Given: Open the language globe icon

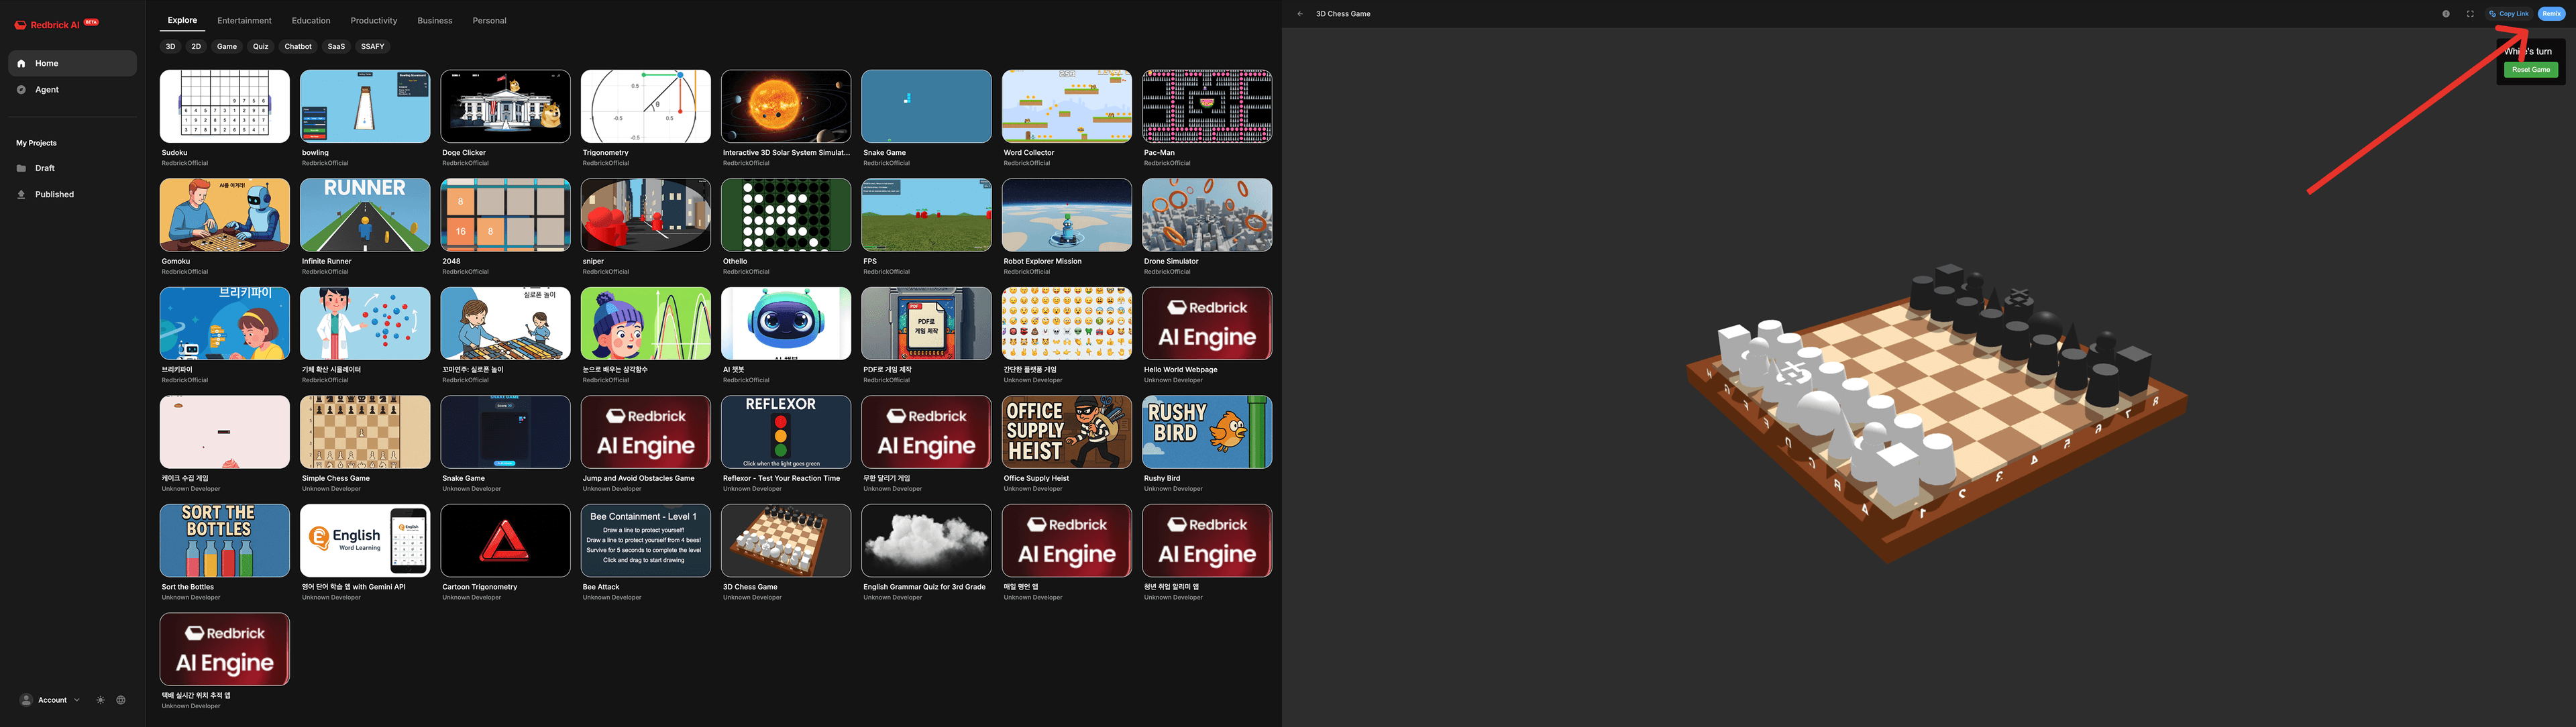Looking at the screenshot, I should click(121, 700).
